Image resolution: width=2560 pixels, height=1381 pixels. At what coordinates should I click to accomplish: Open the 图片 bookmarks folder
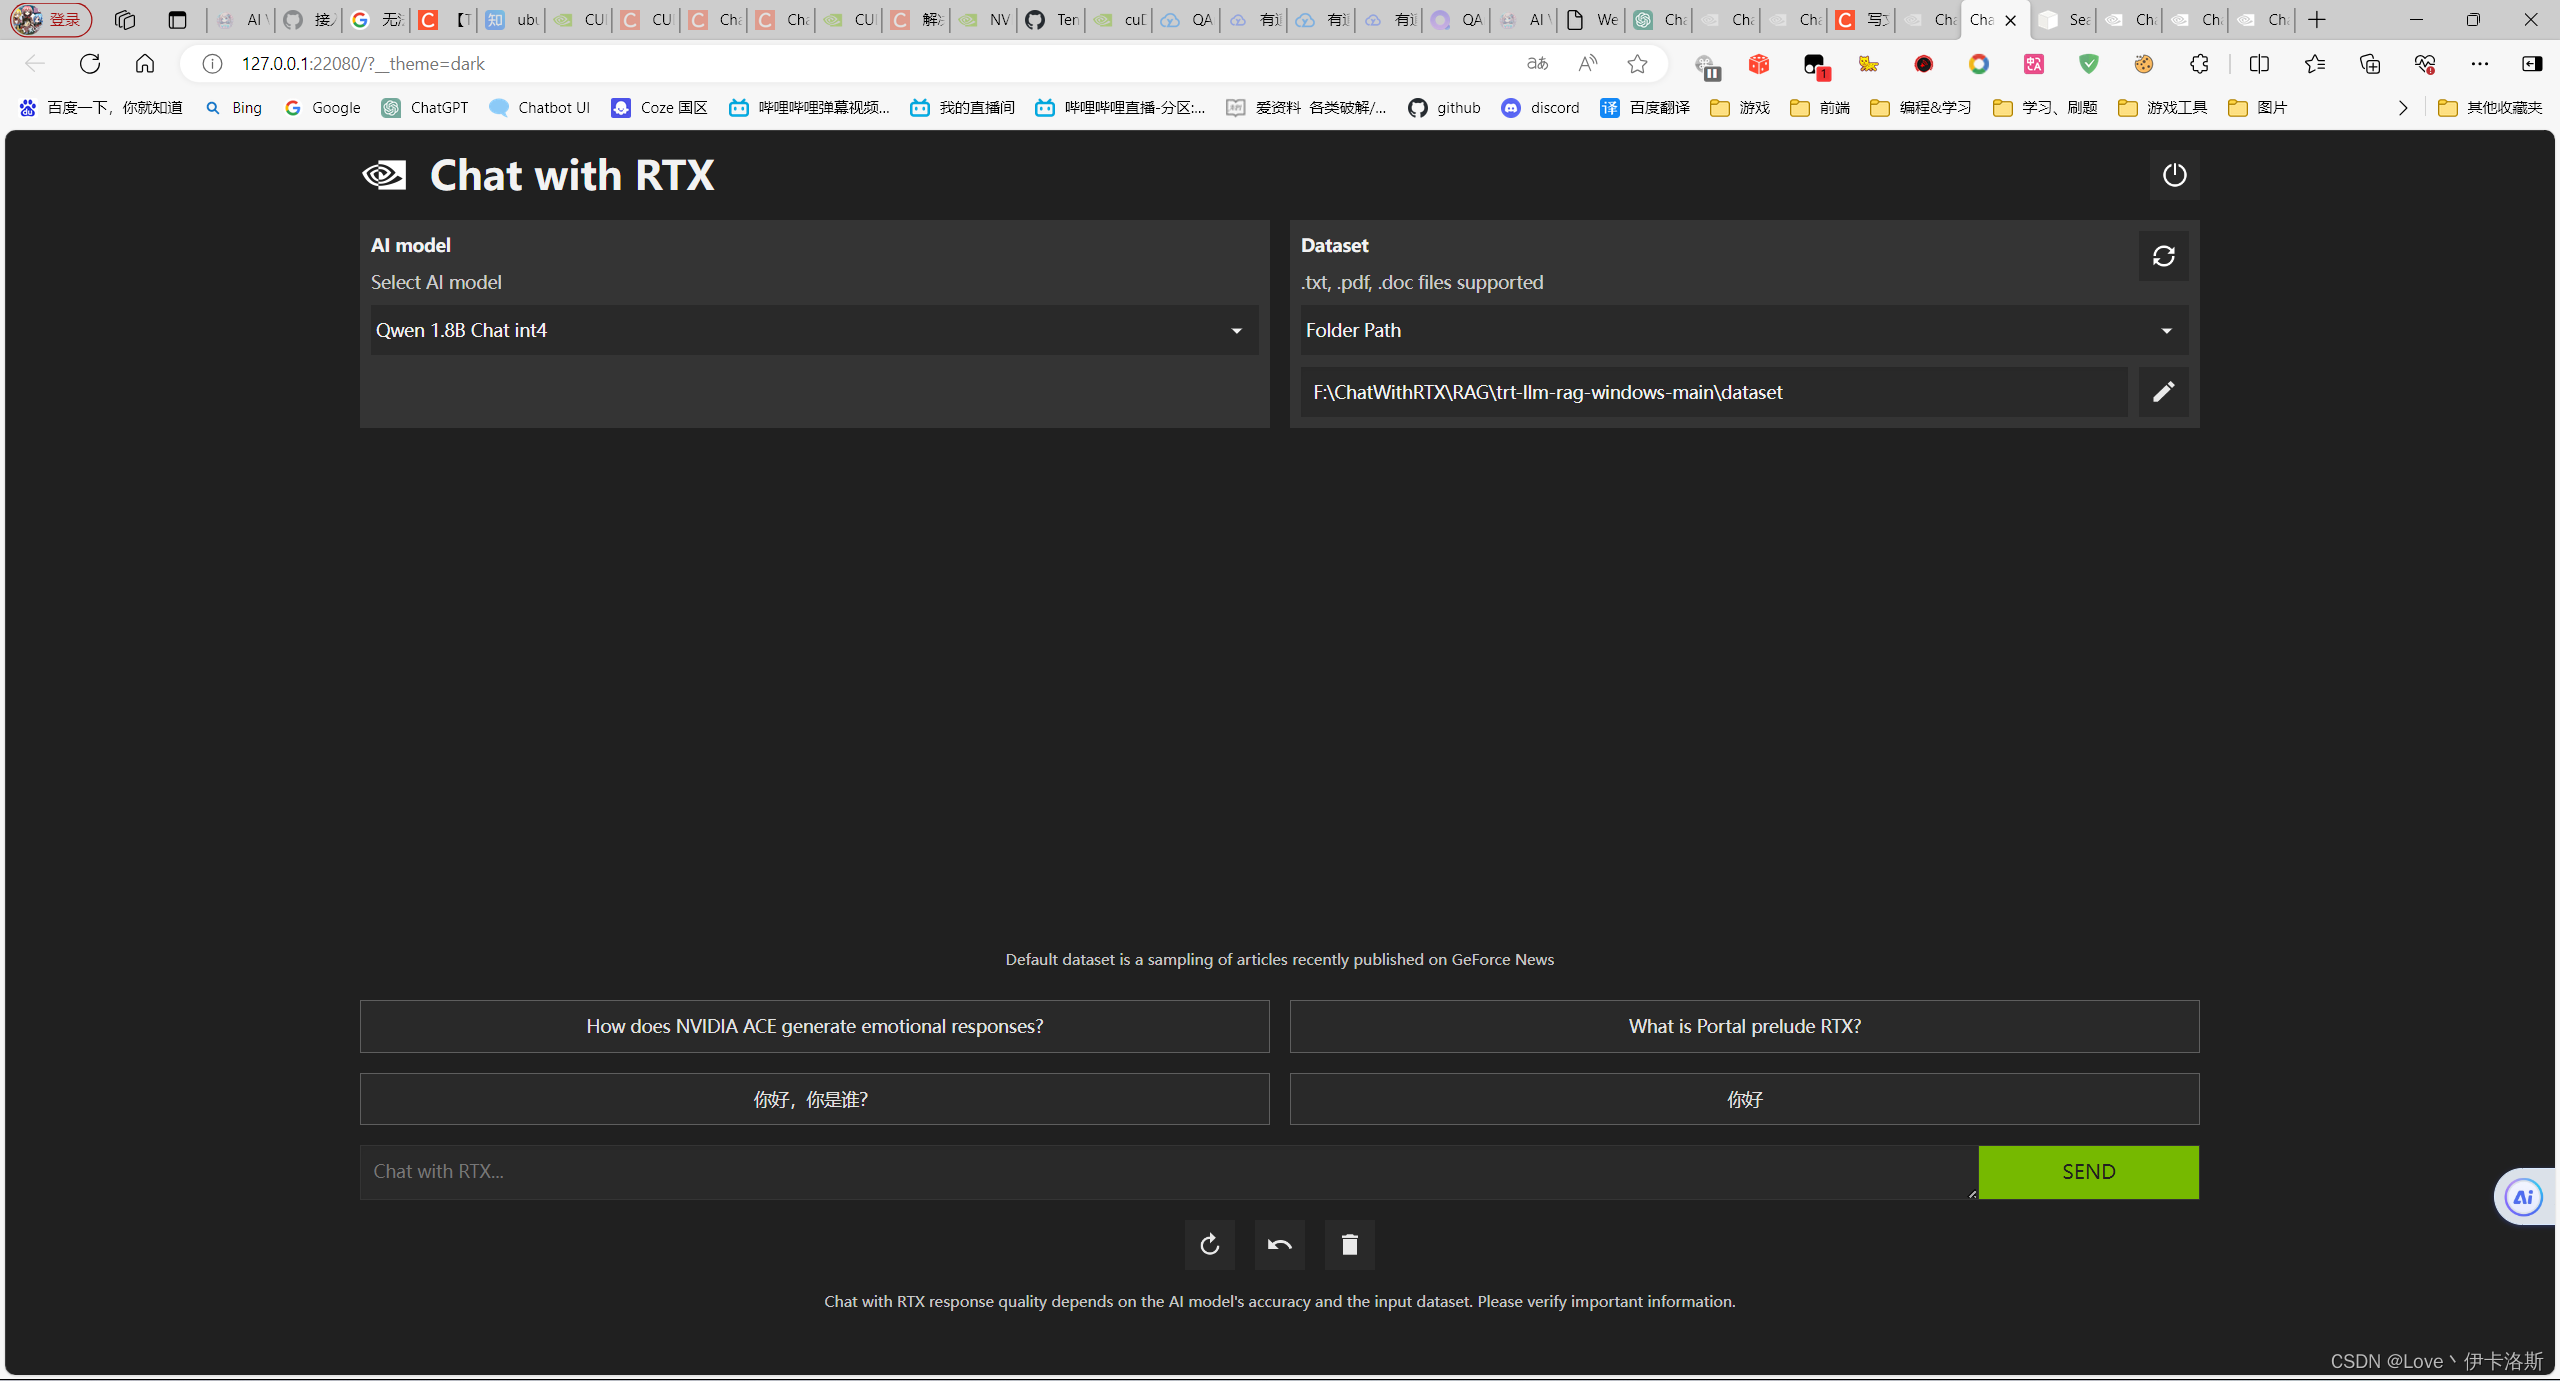point(2258,108)
